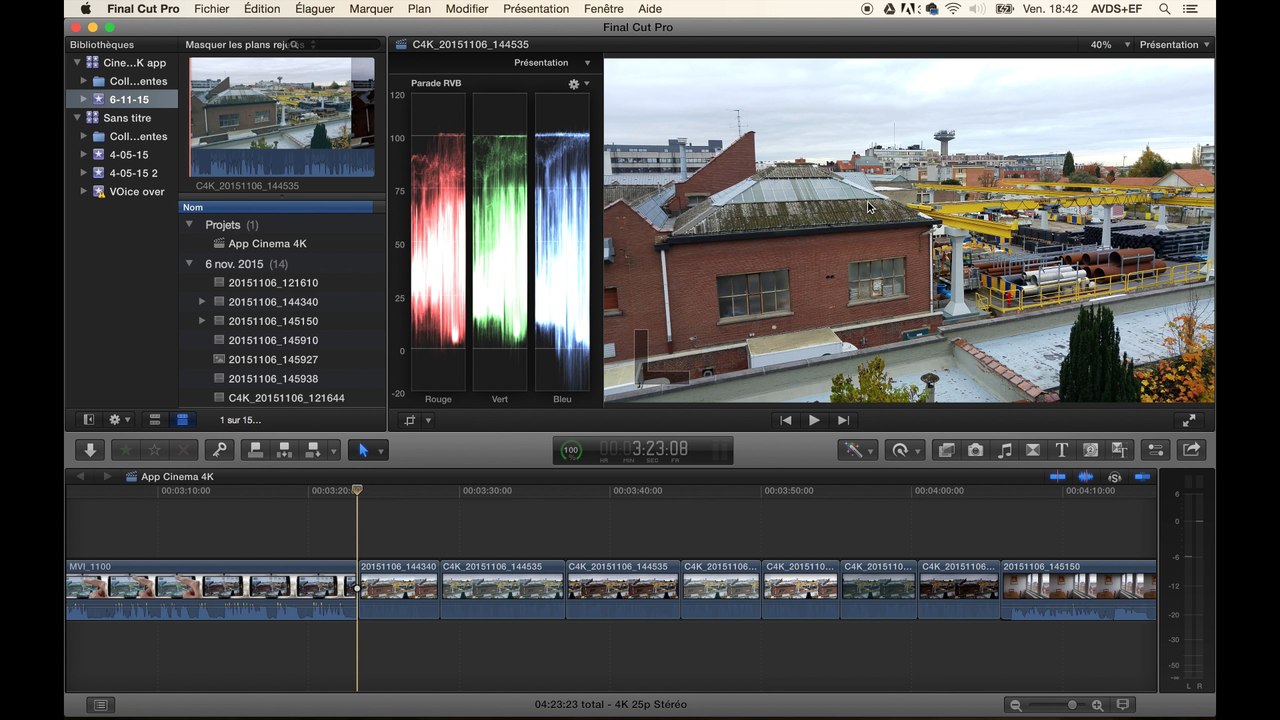Toggle solo for selected clips

click(x=1114, y=477)
